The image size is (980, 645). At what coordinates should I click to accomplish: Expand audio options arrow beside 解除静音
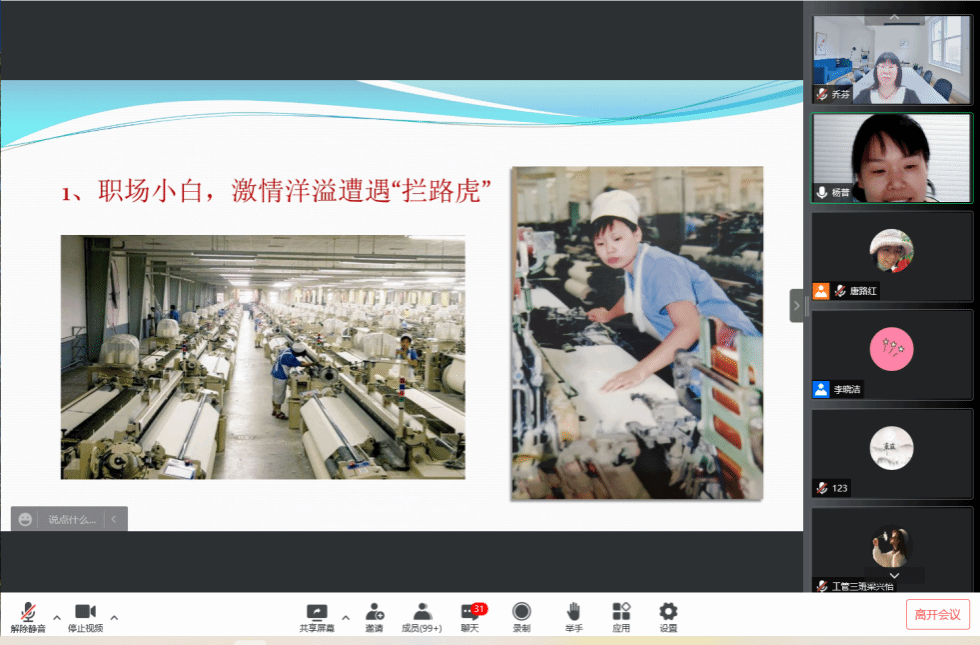tap(57, 618)
